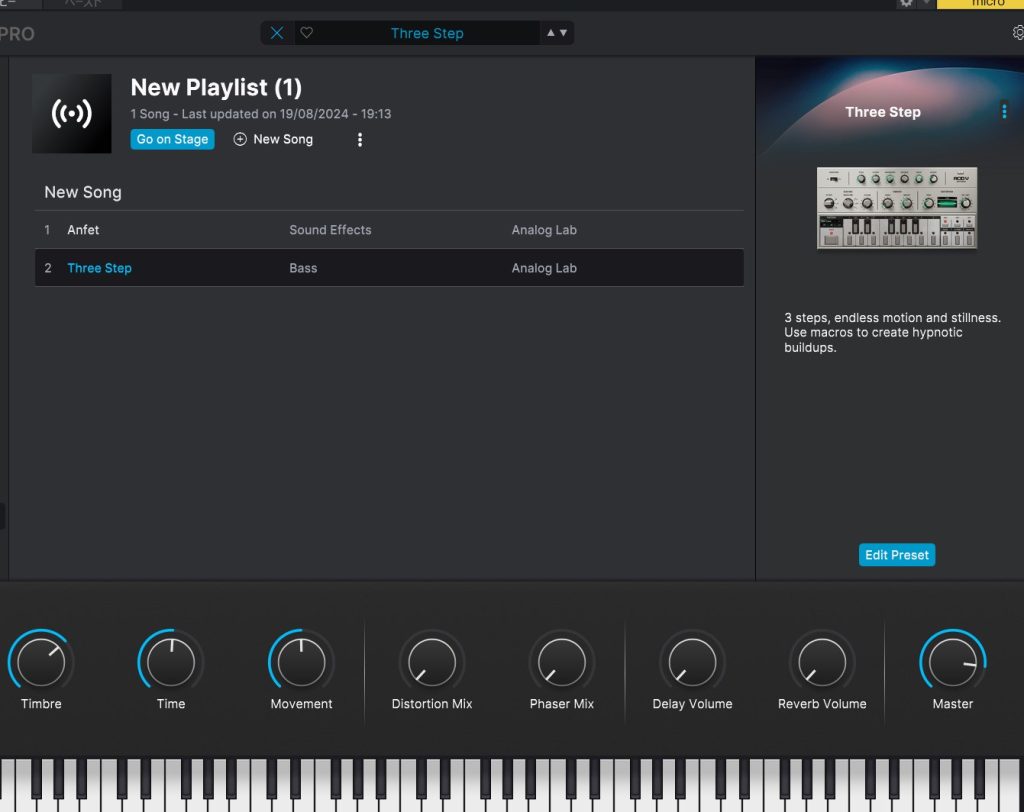
Task: Add a New Song to the playlist
Action: pyautogui.click(x=273, y=140)
